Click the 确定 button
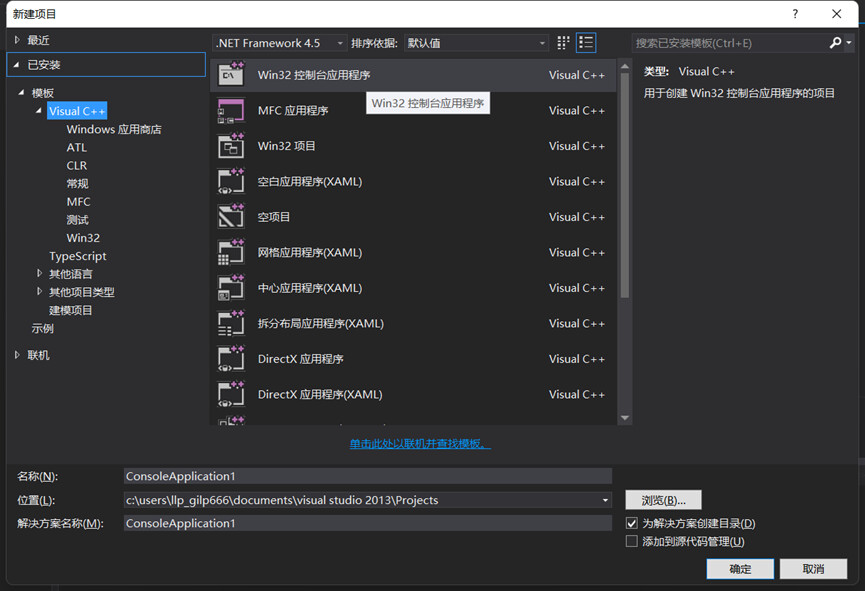 740,569
